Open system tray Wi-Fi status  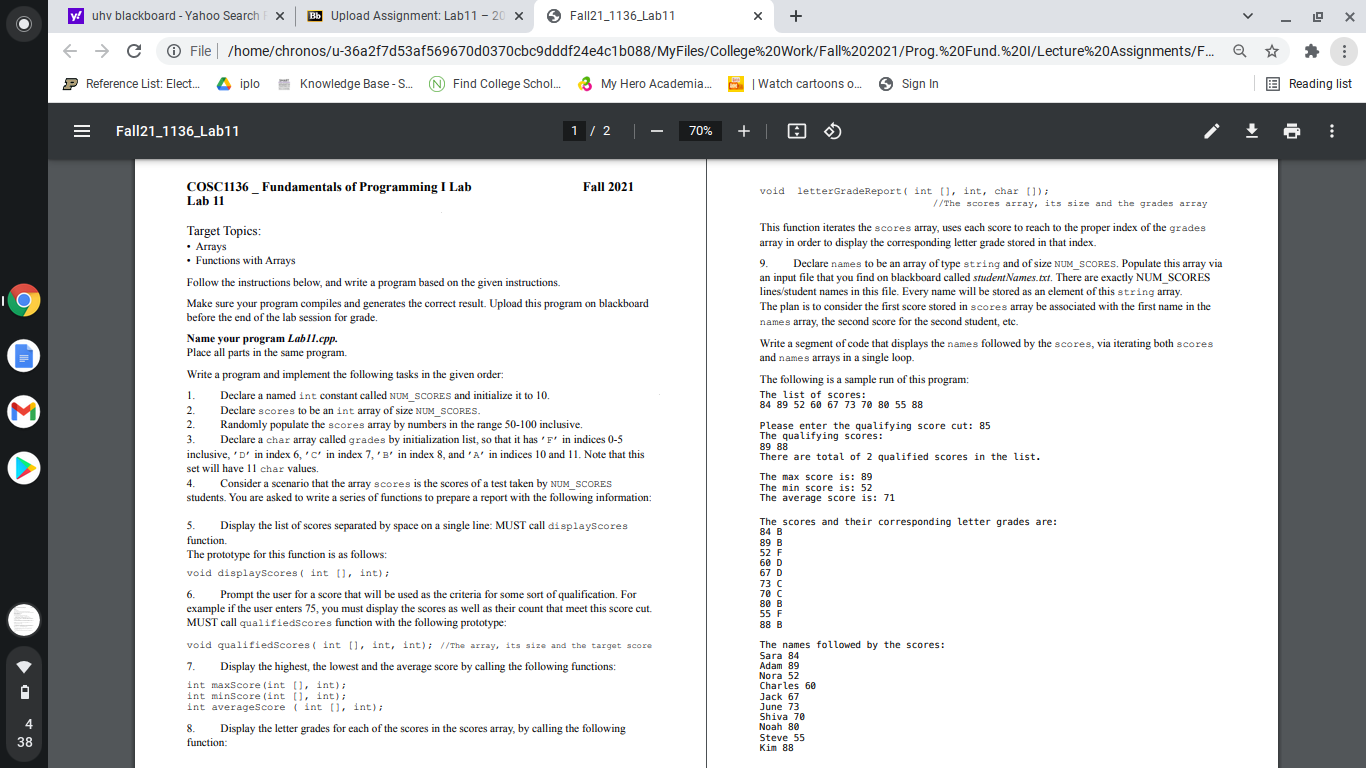click(x=24, y=667)
